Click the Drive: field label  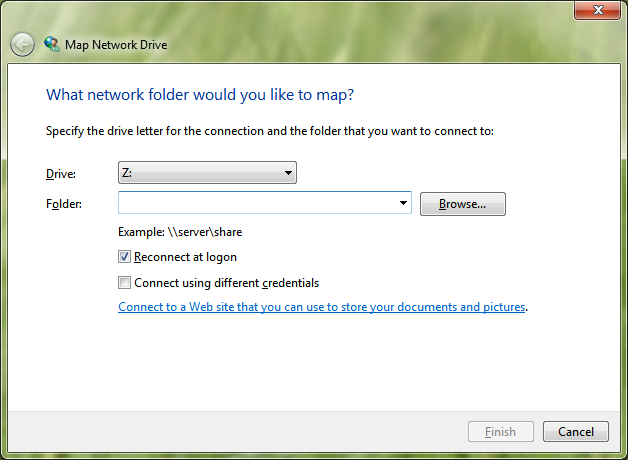click(61, 174)
